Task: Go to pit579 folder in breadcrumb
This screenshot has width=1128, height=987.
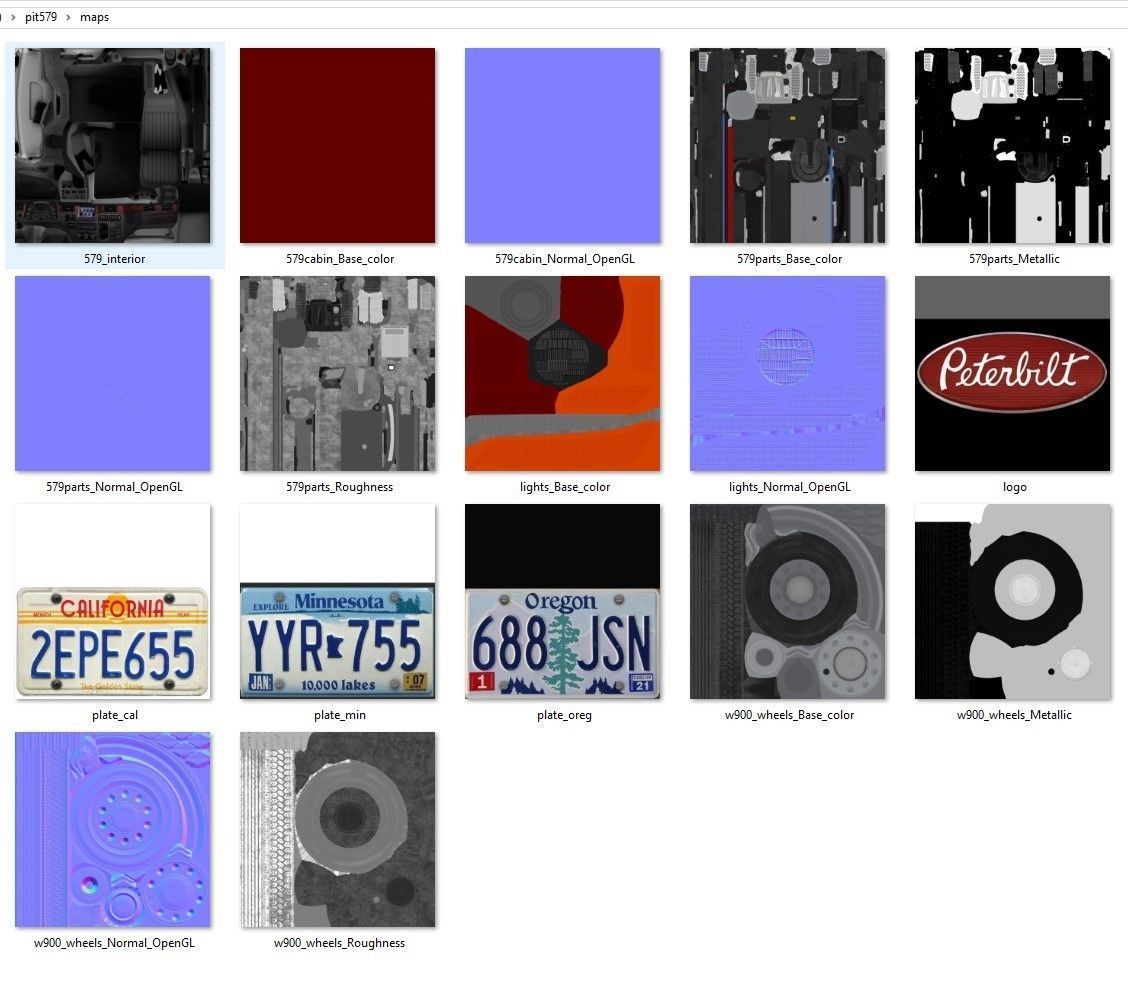Action: pos(41,17)
